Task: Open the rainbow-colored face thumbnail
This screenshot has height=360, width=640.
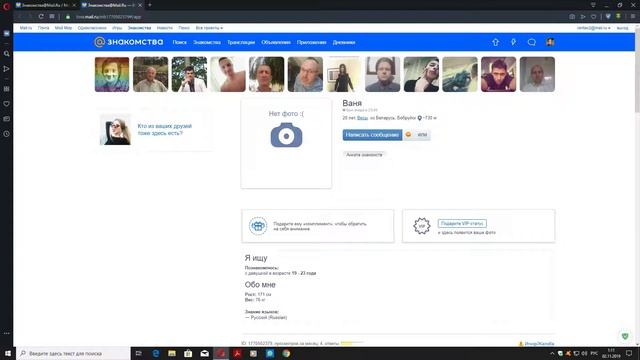Action: (112, 74)
